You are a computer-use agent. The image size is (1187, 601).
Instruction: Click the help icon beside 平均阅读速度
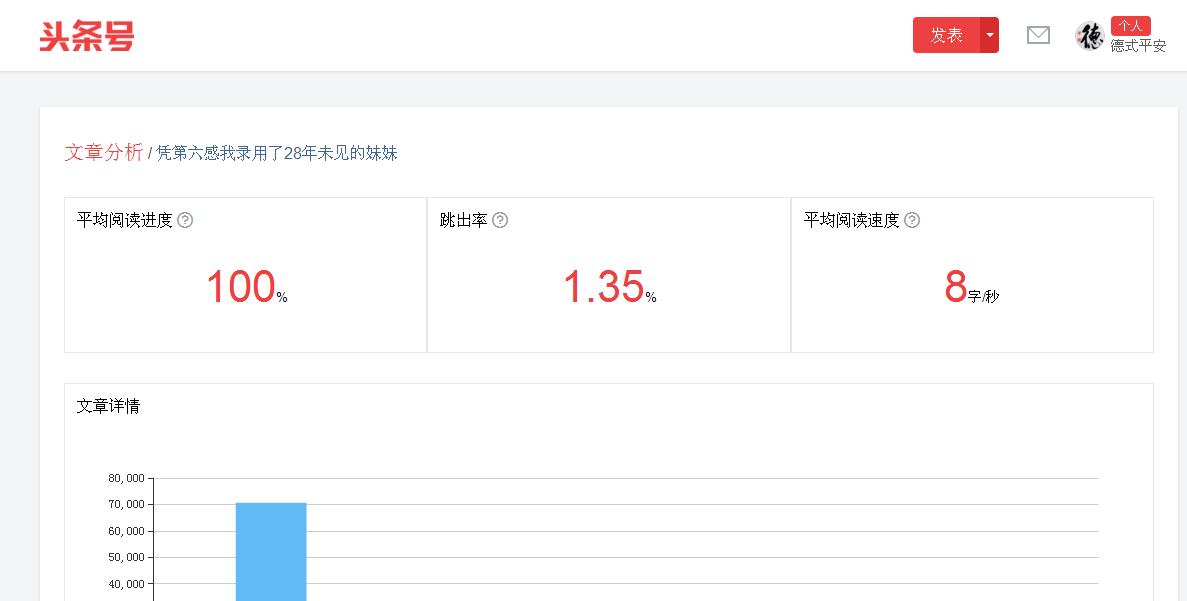(910, 219)
